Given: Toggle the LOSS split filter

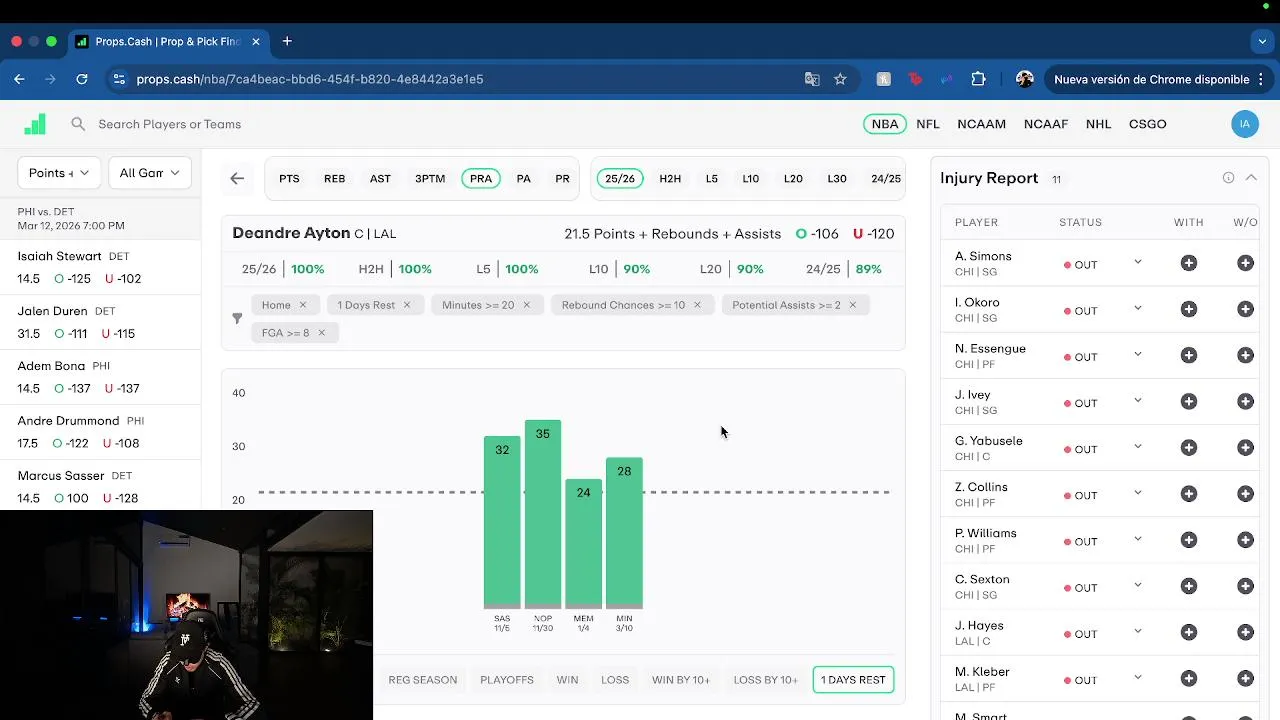Looking at the screenshot, I should pos(615,680).
